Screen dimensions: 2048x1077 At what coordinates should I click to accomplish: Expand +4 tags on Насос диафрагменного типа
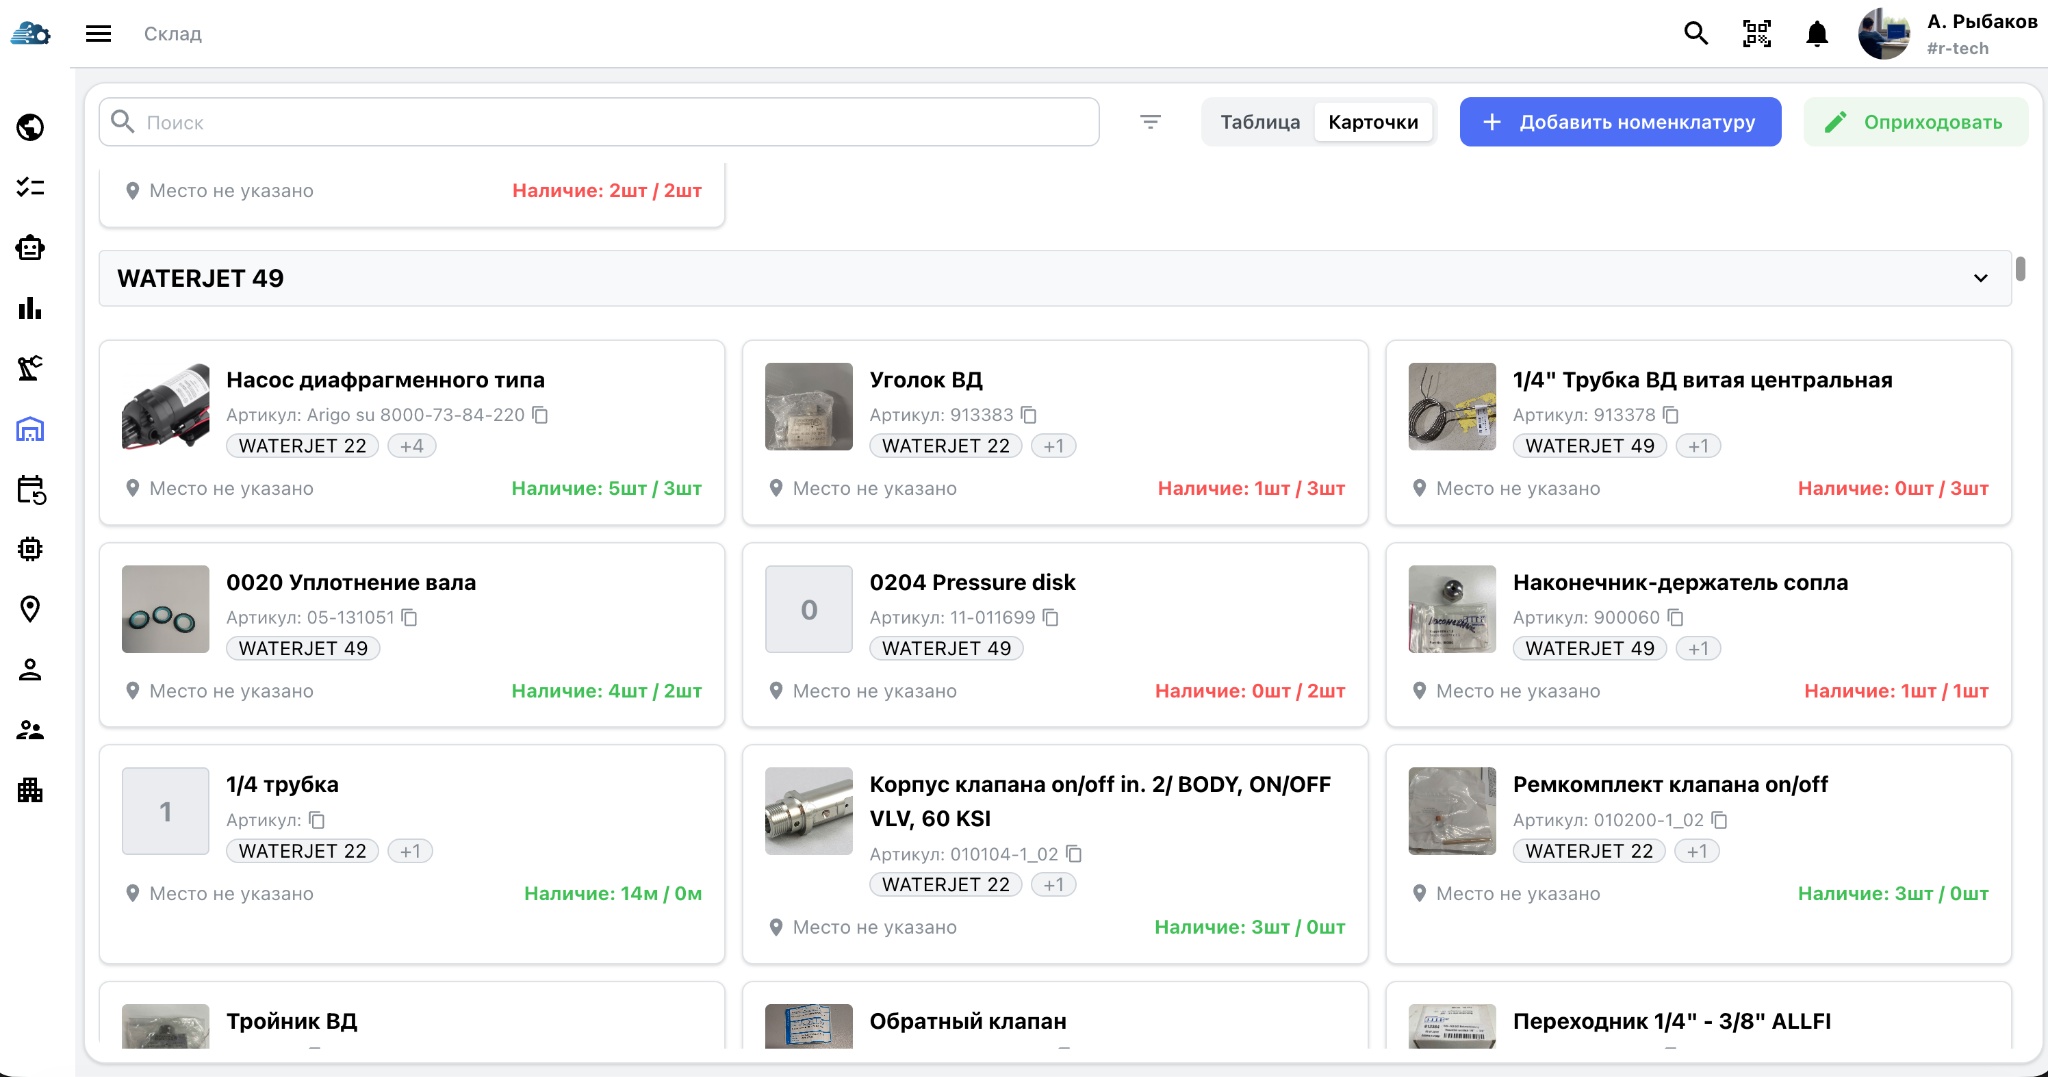(x=412, y=446)
